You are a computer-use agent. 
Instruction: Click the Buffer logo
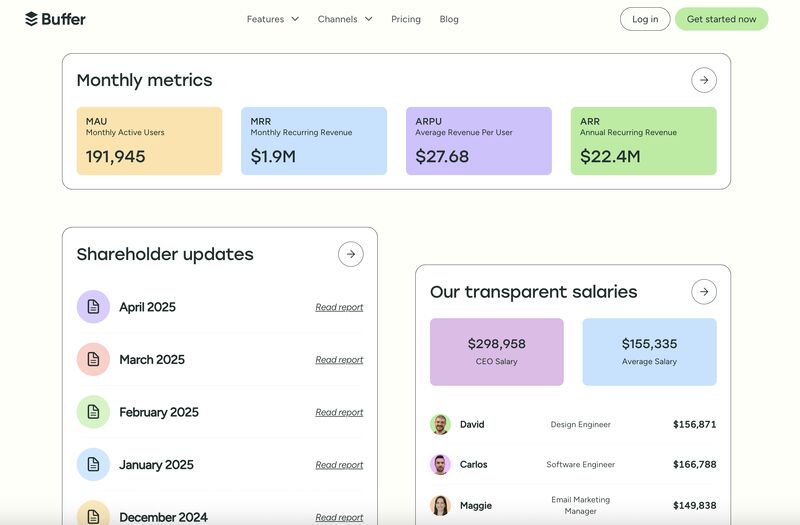(55, 19)
